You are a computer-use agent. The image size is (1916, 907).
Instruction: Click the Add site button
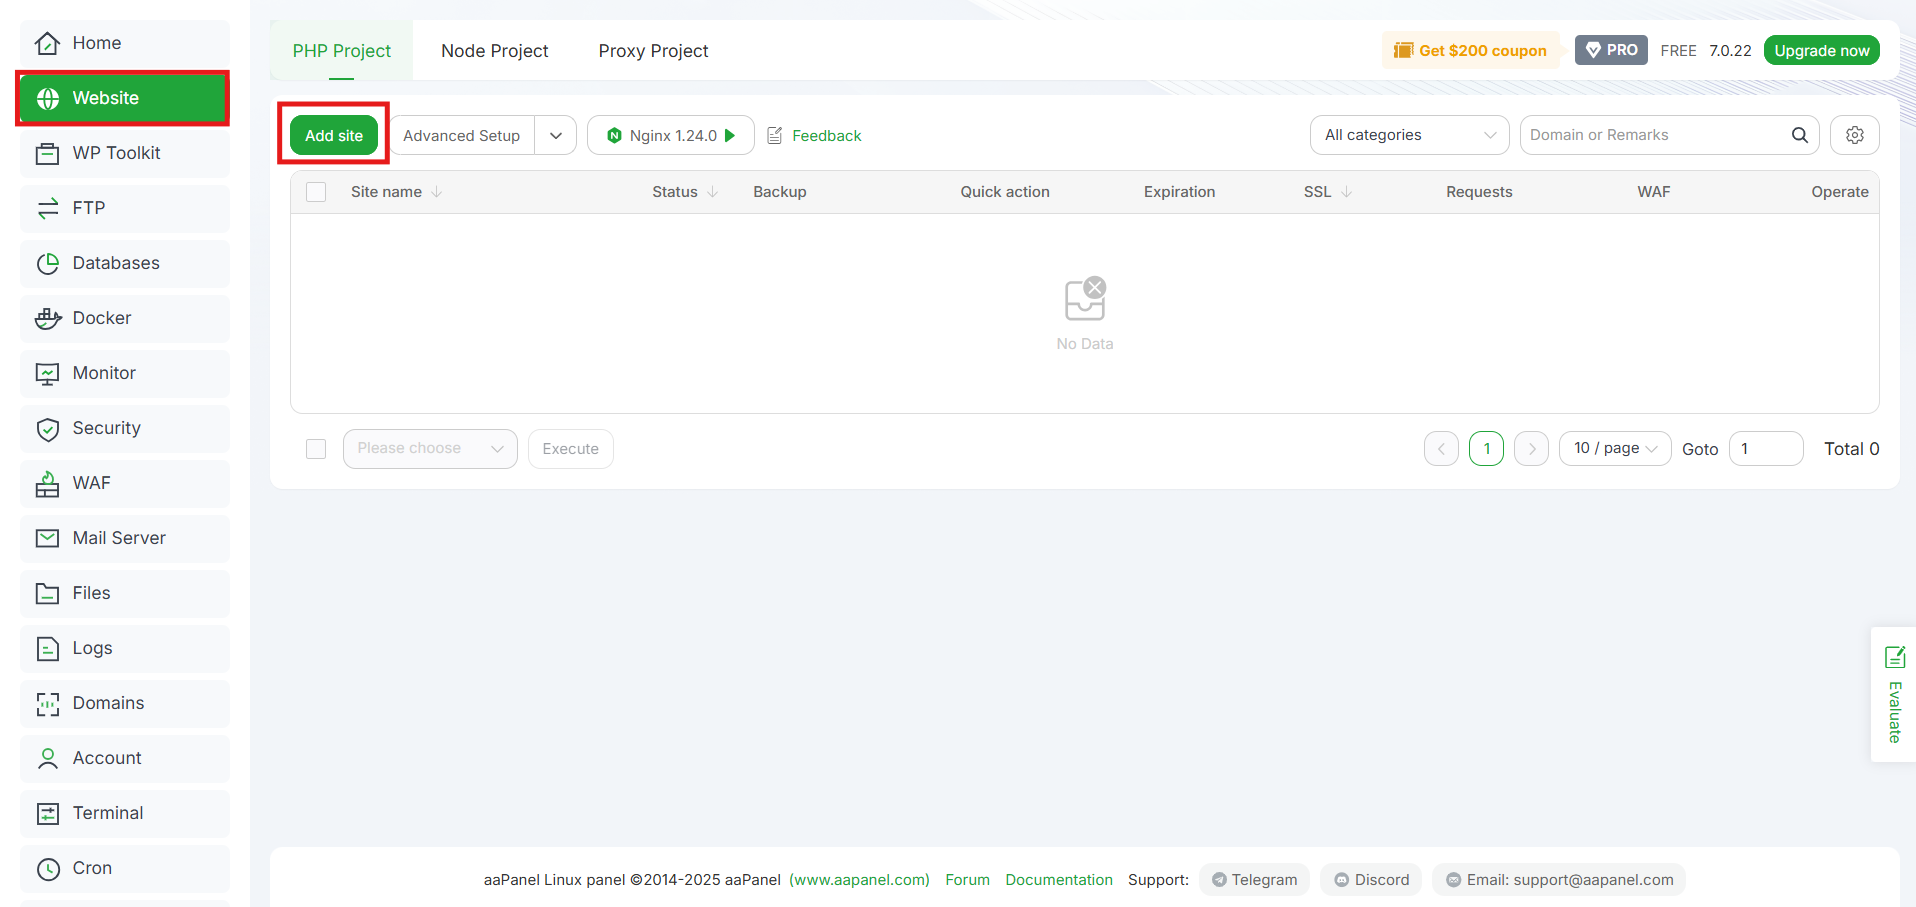point(334,135)
